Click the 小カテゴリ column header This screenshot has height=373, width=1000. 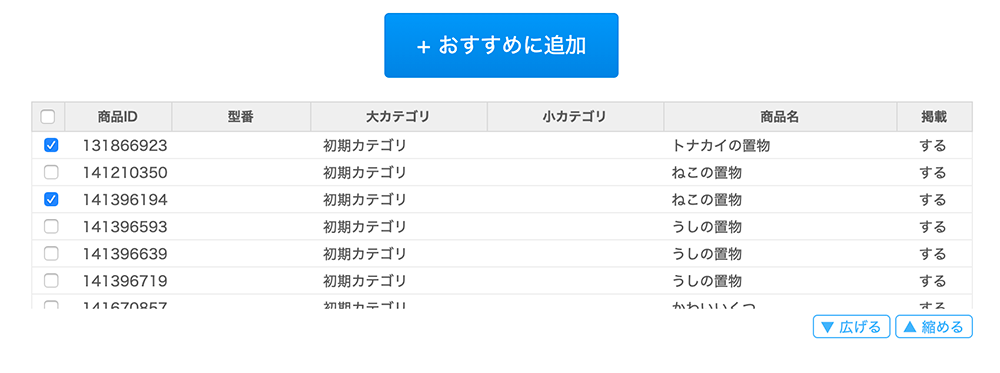tap(575, 117)
